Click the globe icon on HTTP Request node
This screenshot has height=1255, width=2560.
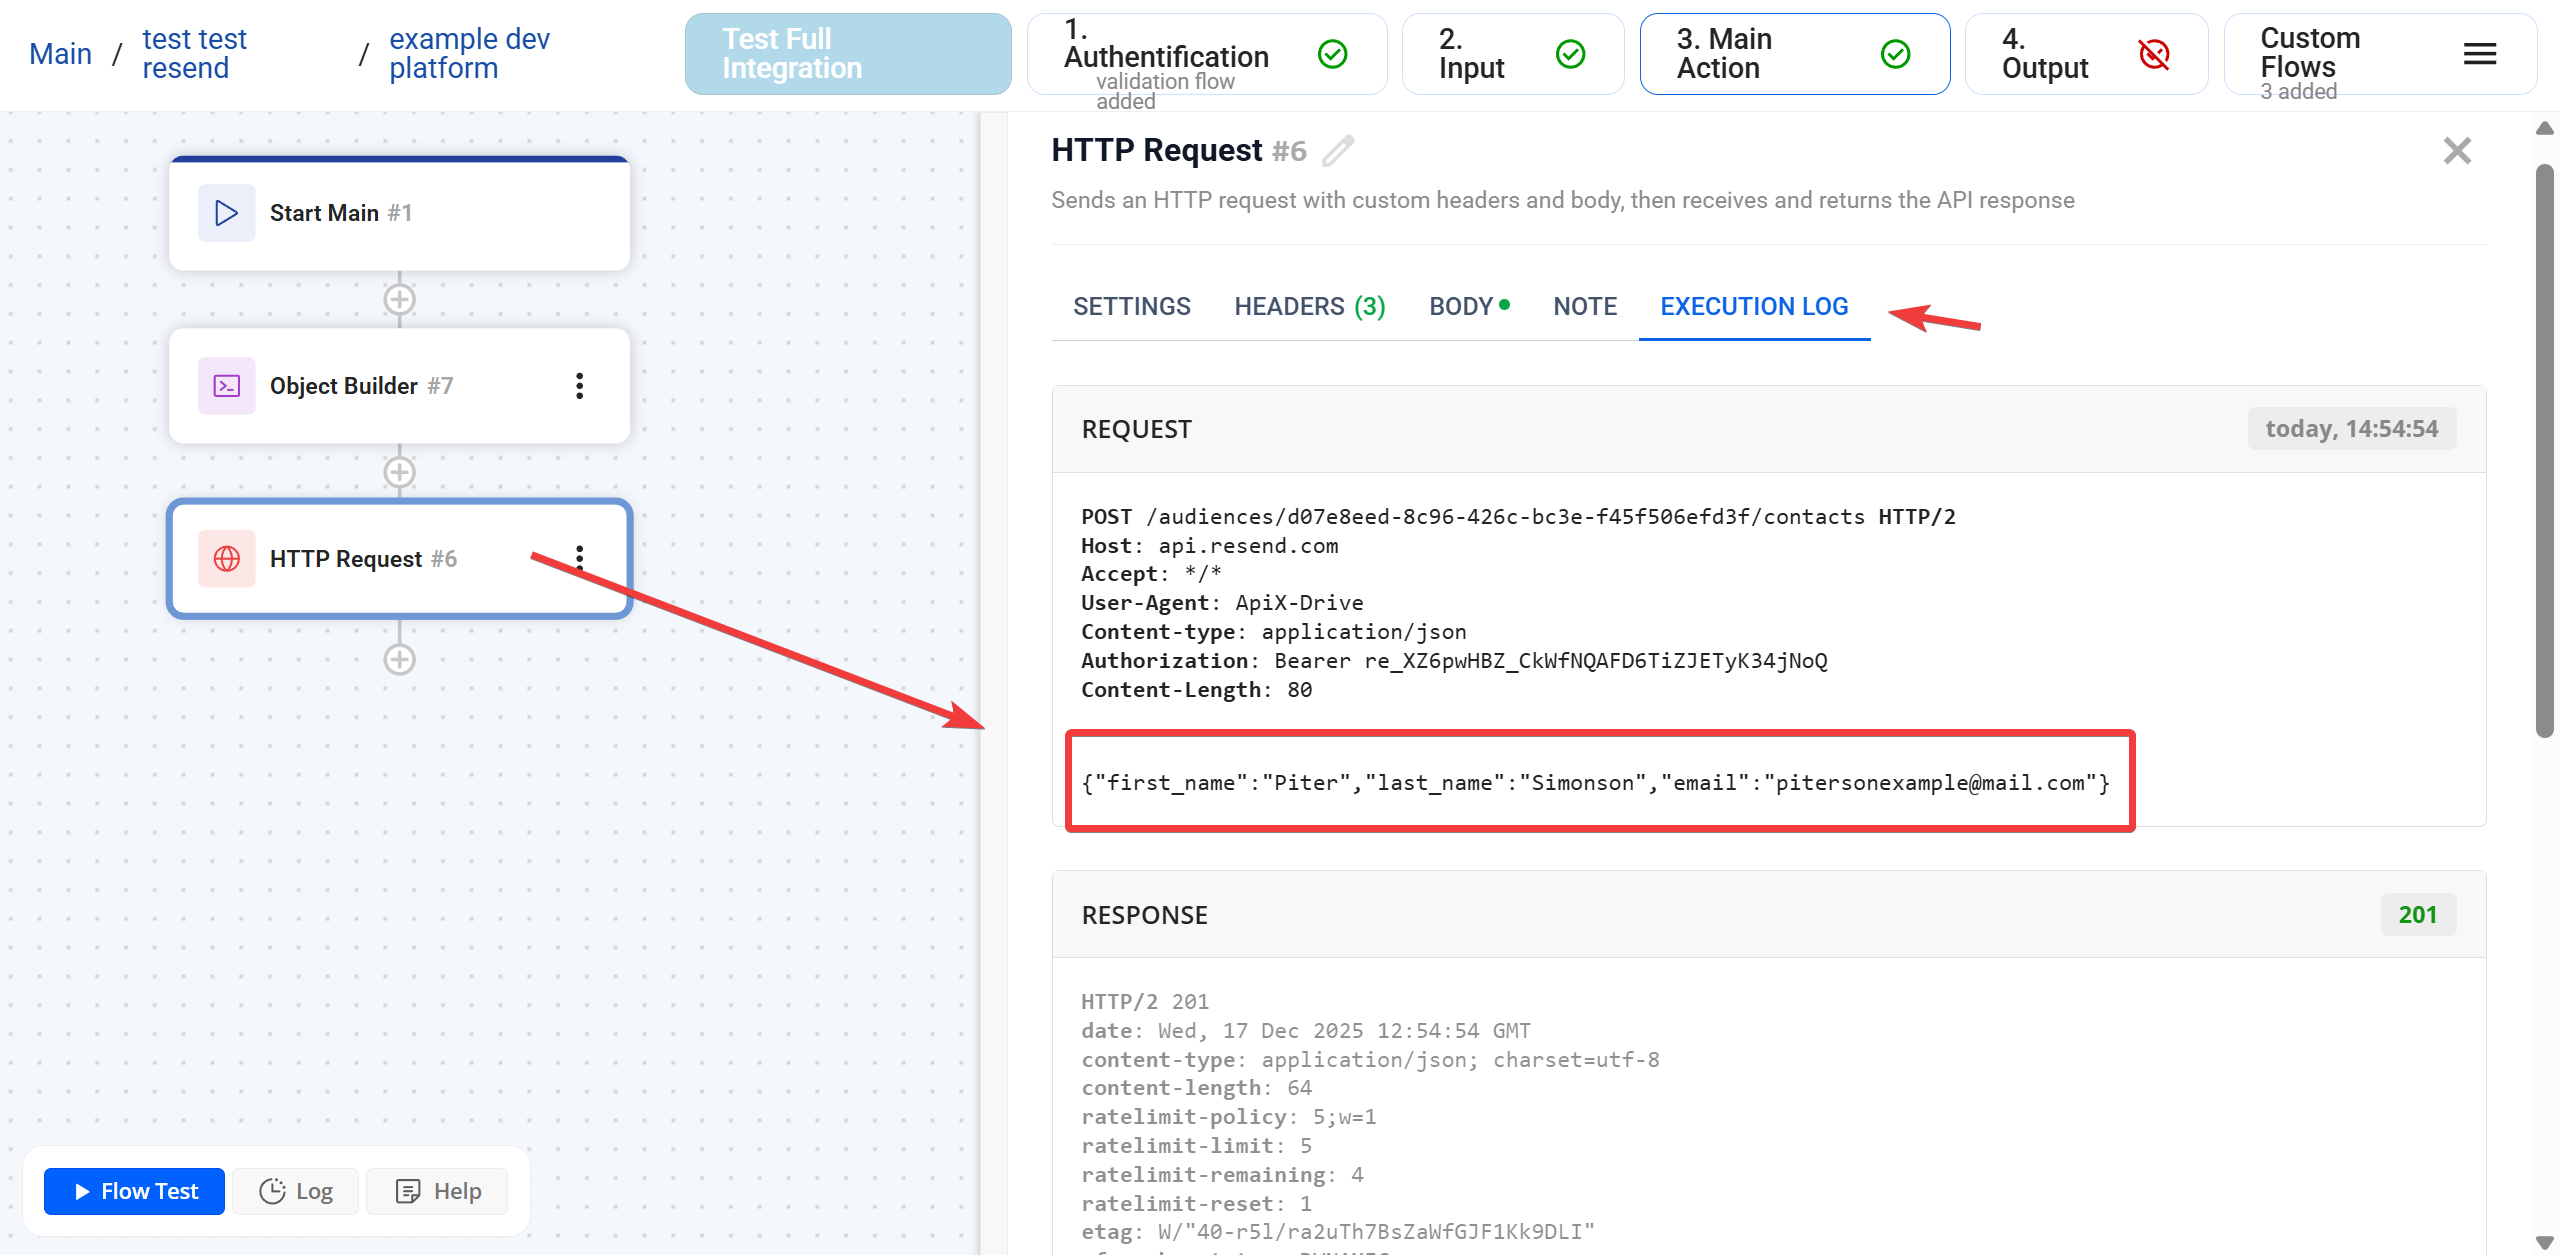[x=226, y=559]
